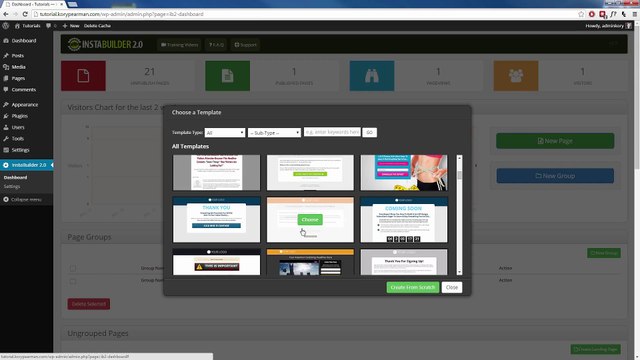Select the white opt-in template with green button

[x=310, y=172]
